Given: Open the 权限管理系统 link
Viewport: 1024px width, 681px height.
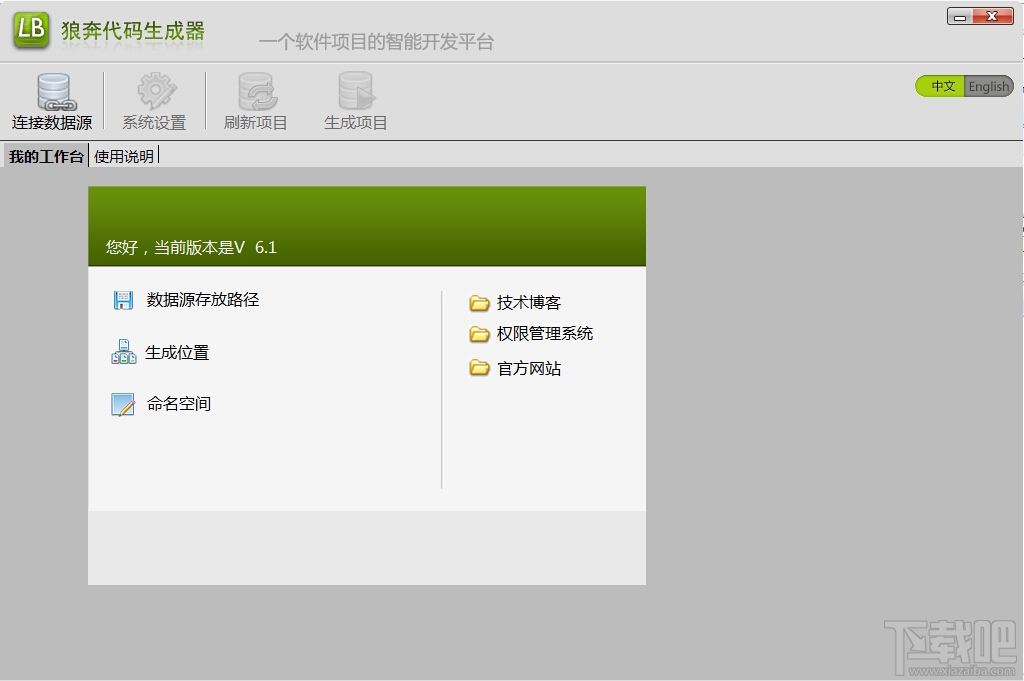Looking at the screenshot, I should click(545, 334).
